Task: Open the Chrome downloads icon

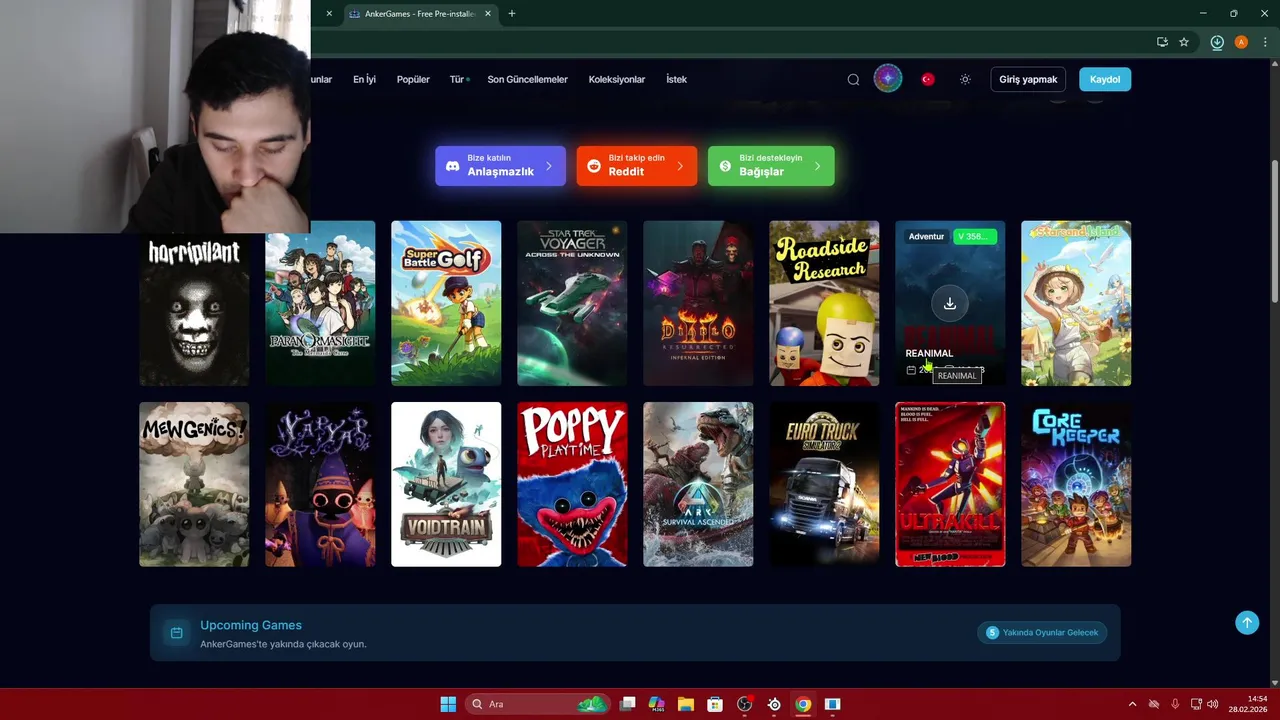Action: pos(1217,42)
